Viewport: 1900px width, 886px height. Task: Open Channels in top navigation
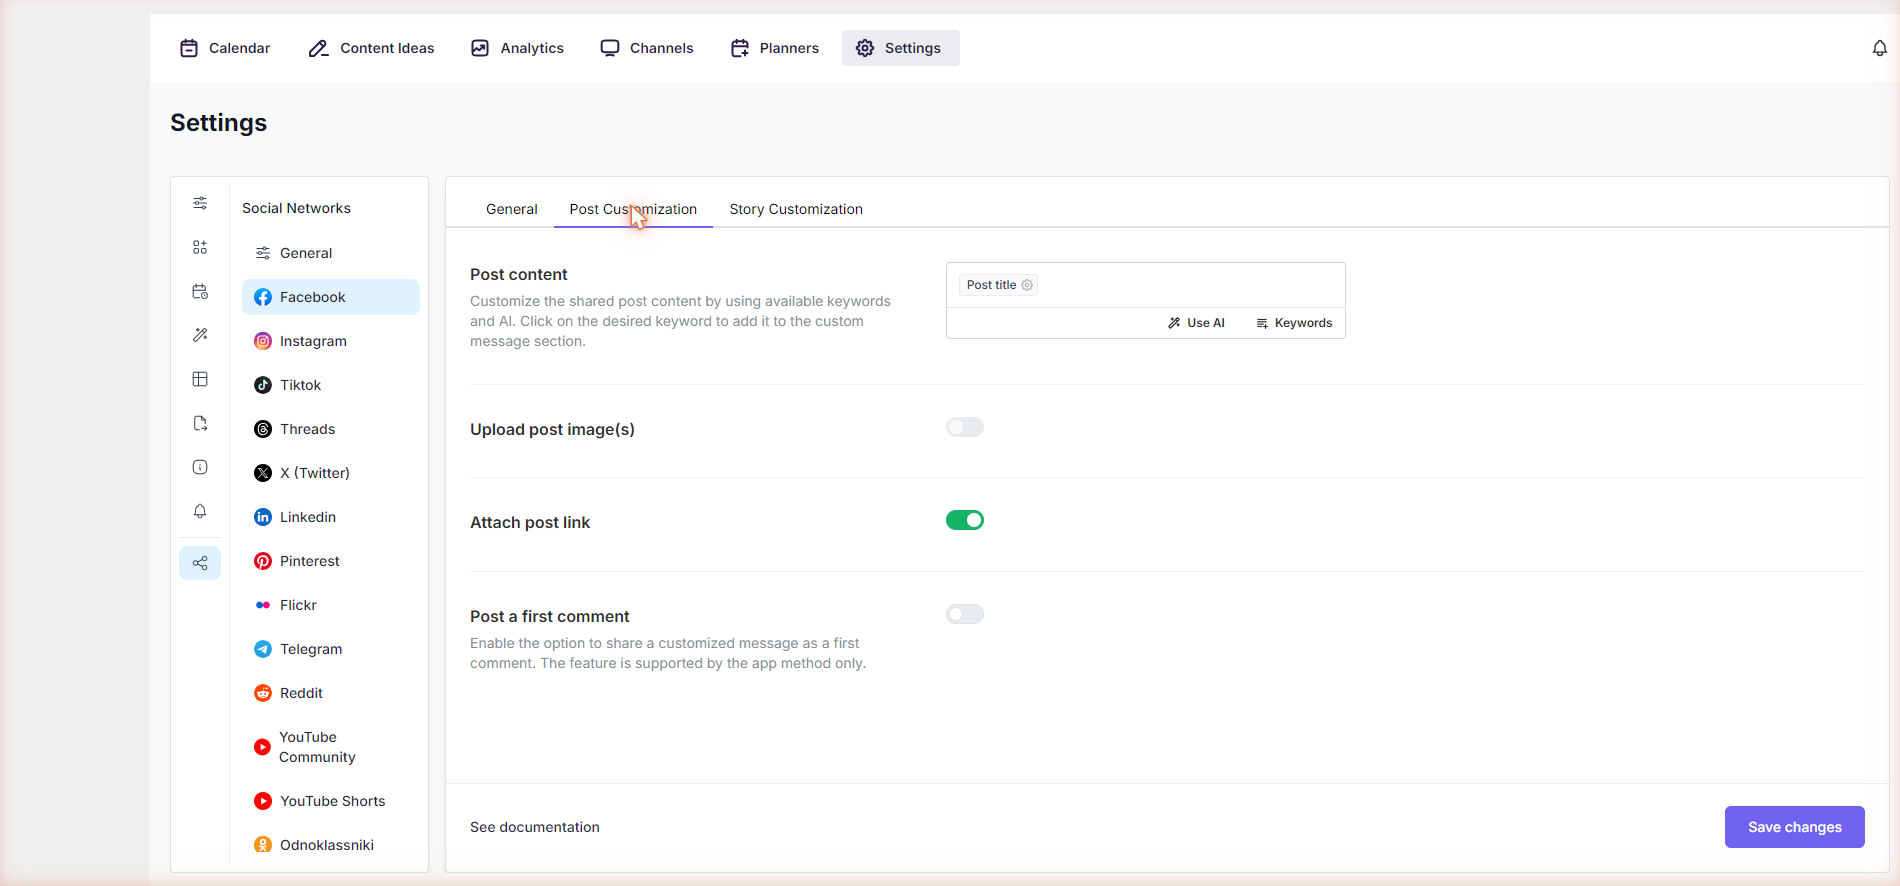coord(647,48)
